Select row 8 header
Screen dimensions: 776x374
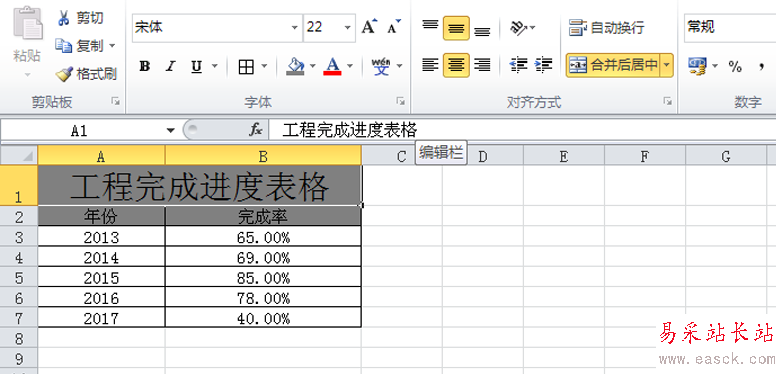click(x=19, y=338)
